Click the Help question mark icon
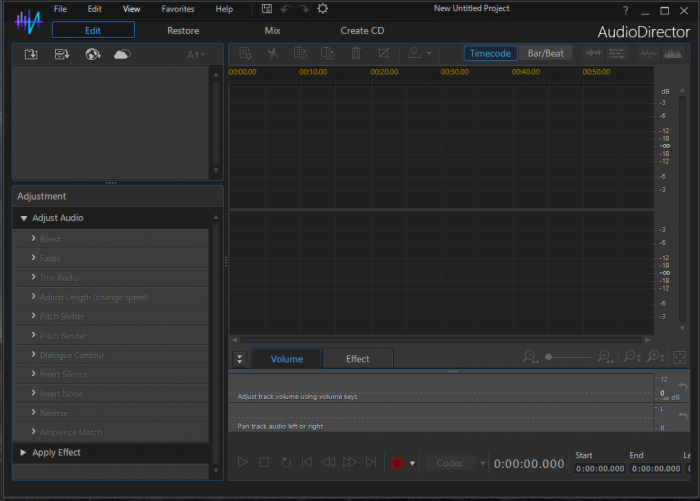Screen dimensions: 700x501 click(x=626, y=9)
